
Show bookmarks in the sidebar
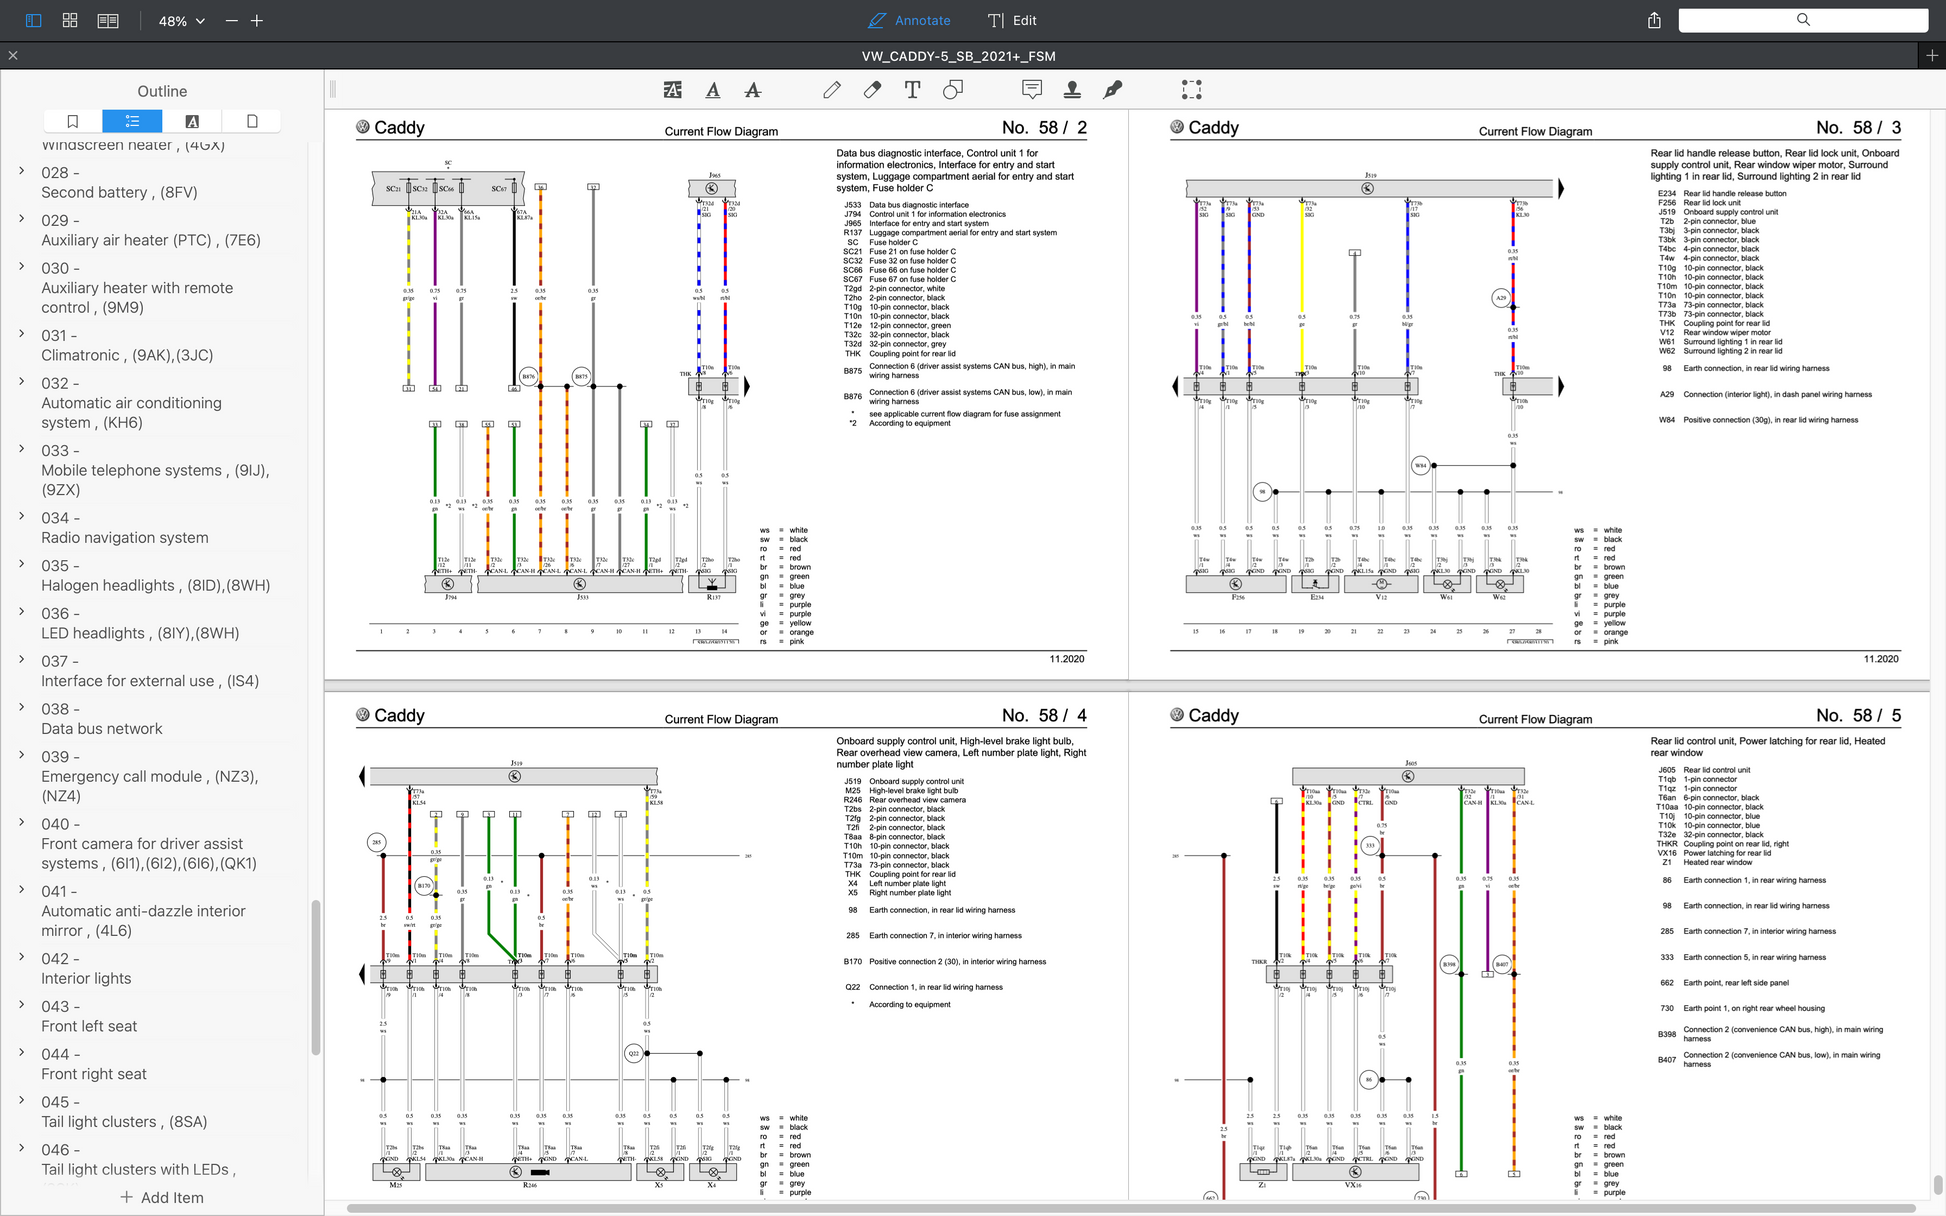pos(73,121)
